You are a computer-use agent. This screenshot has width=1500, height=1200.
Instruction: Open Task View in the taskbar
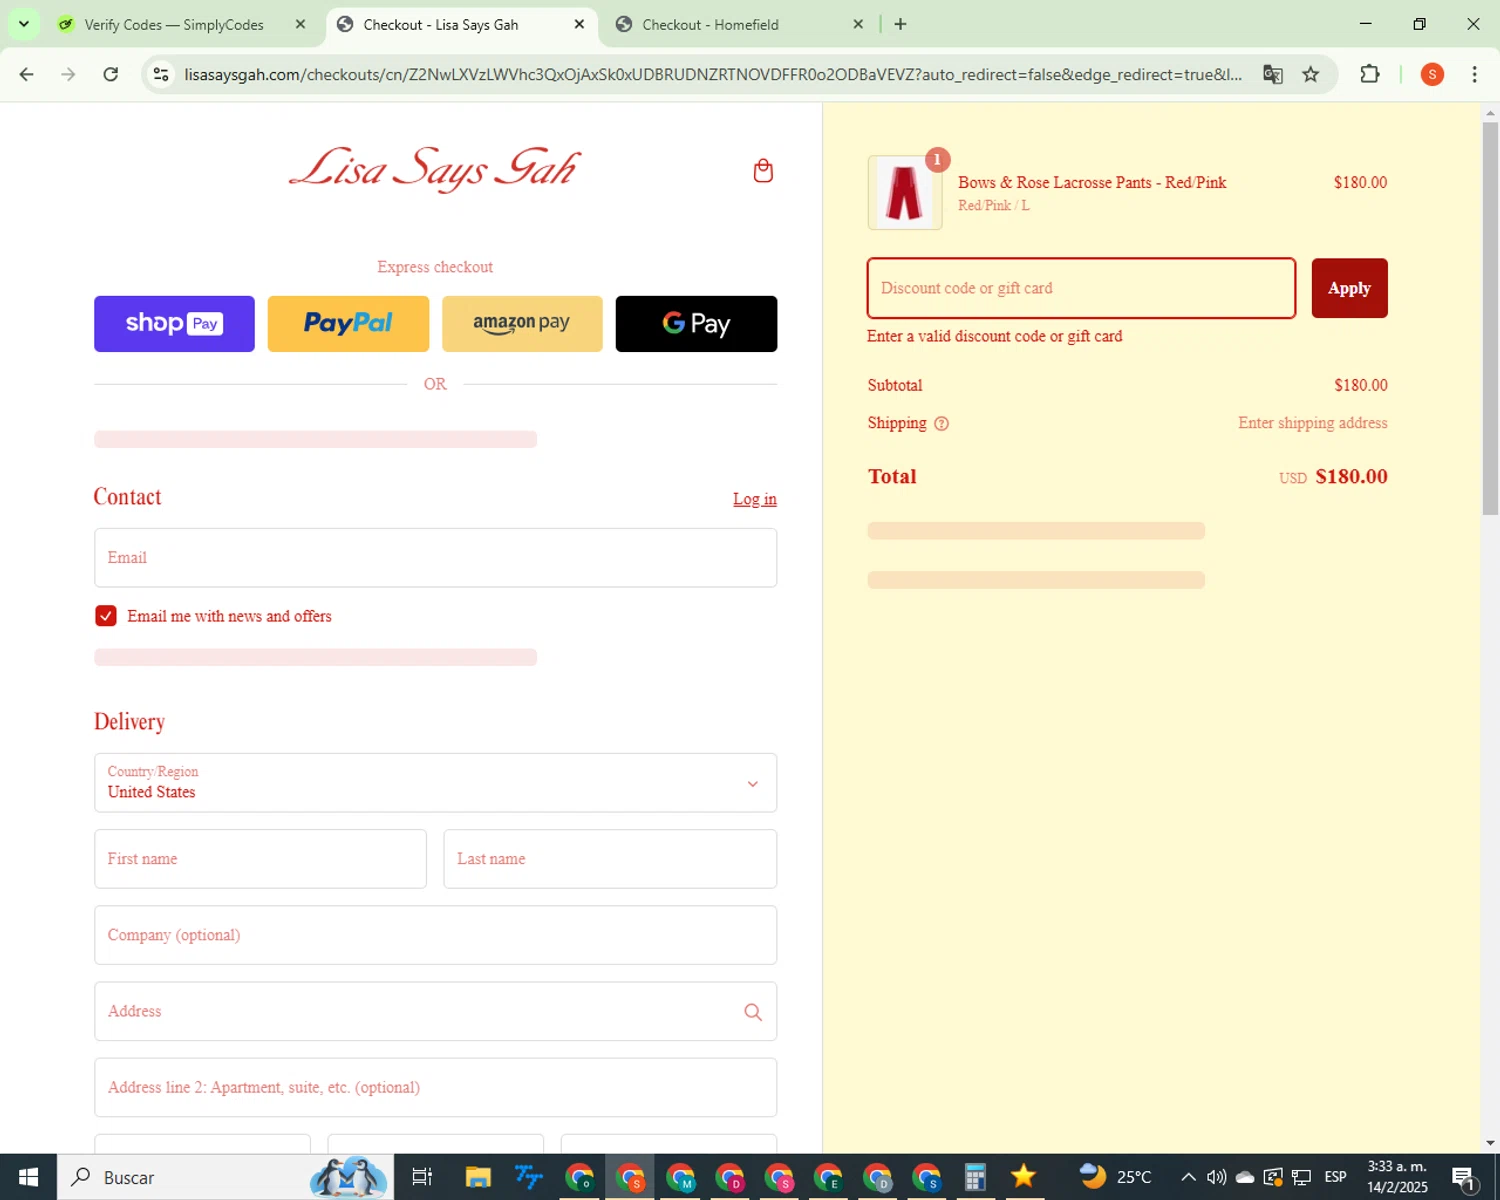[422, 1177]
